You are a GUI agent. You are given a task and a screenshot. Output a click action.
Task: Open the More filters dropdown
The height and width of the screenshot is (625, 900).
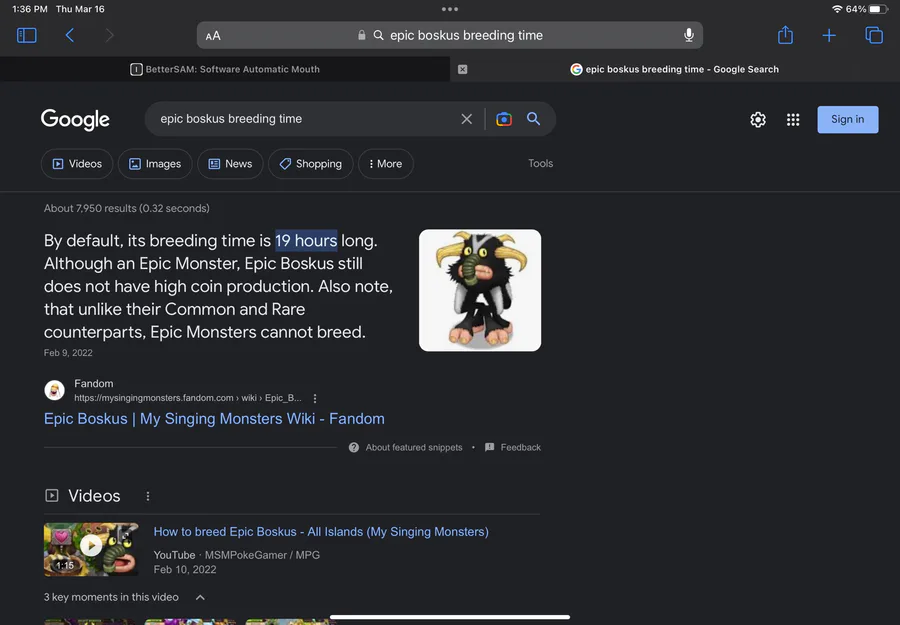click(386, 164)
